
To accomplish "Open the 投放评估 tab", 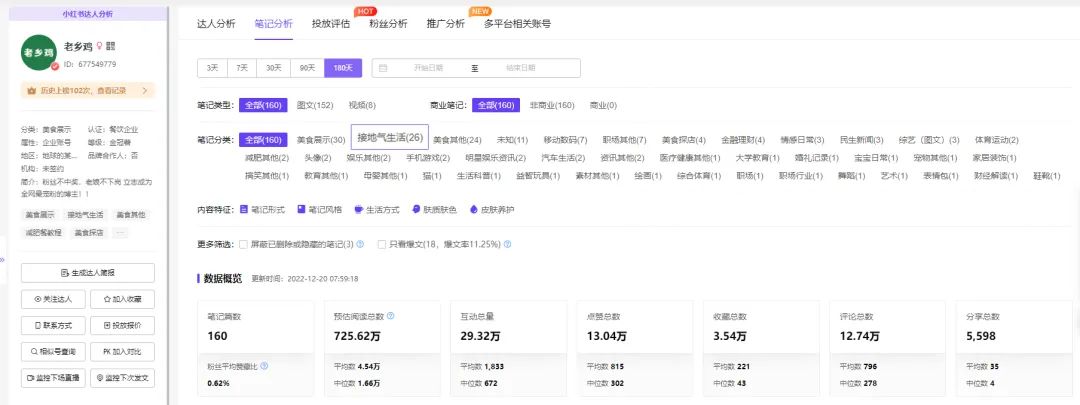I will (x=331, y=23).
